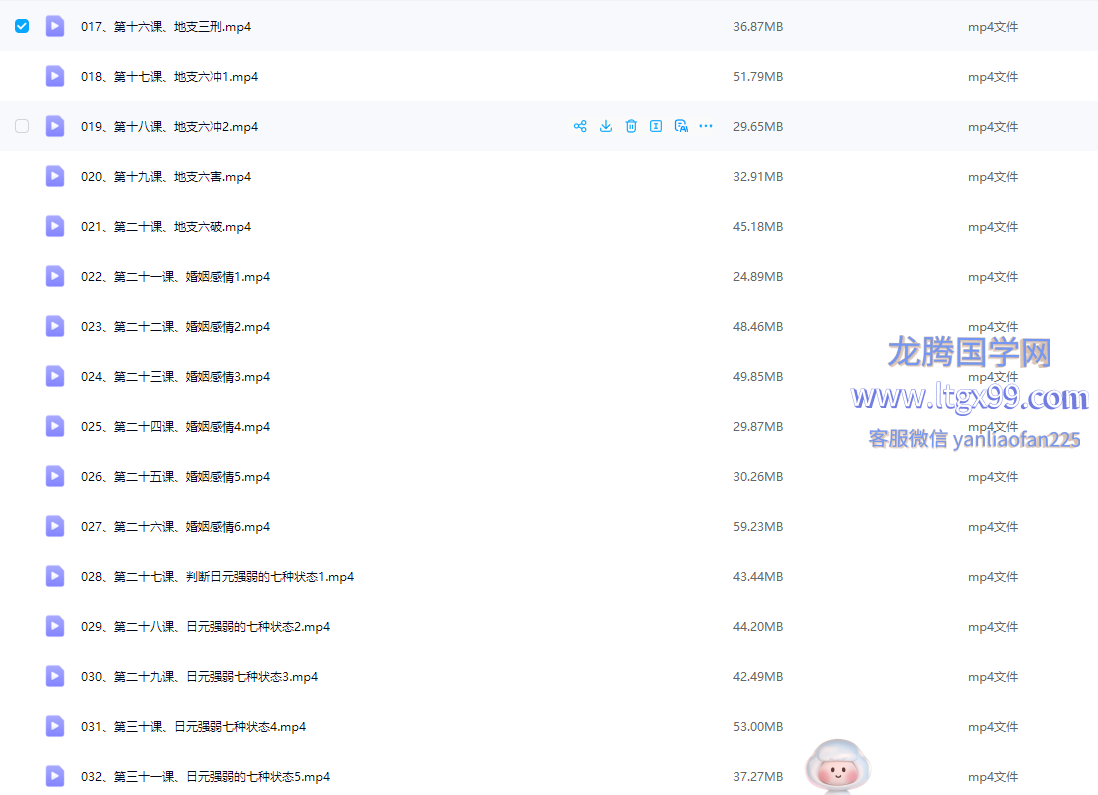
Task: Open file 022、第二十一课、婚姻感情1.mp4
Action: click(x=175, y=277)
